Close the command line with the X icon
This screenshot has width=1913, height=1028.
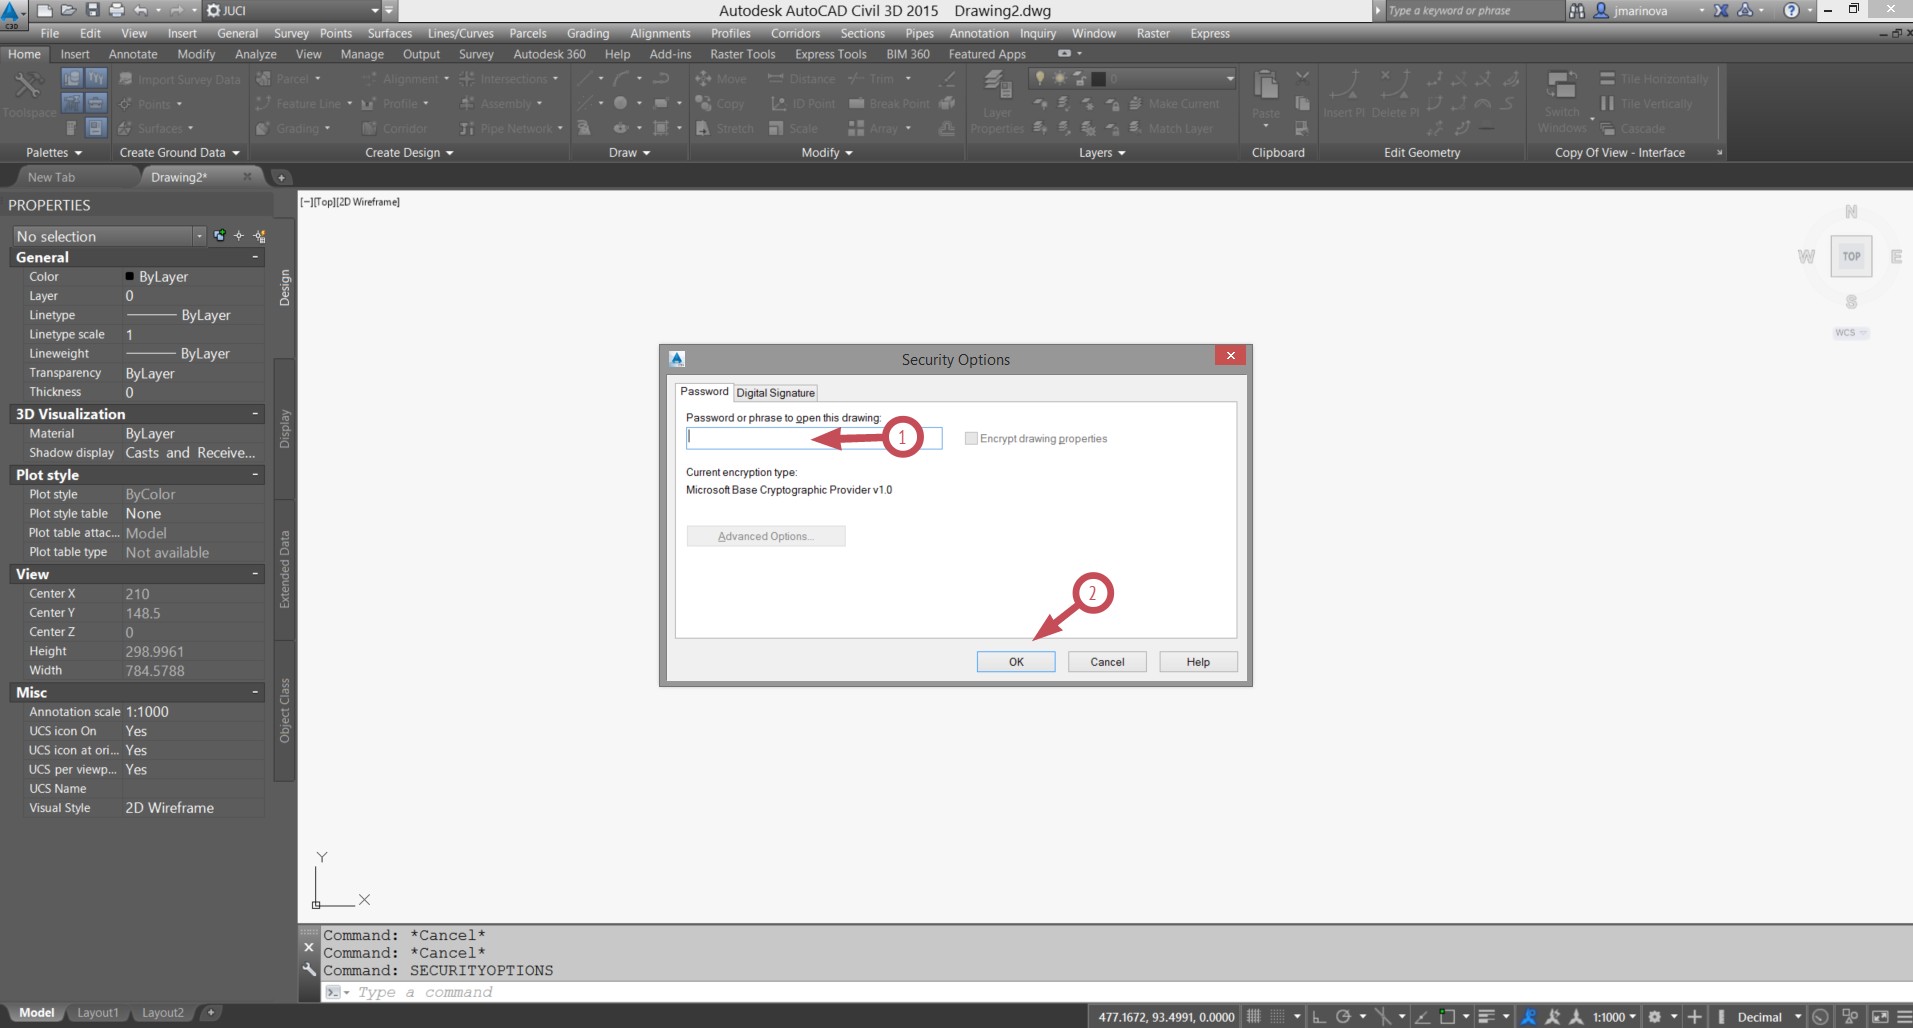[309, 947]
